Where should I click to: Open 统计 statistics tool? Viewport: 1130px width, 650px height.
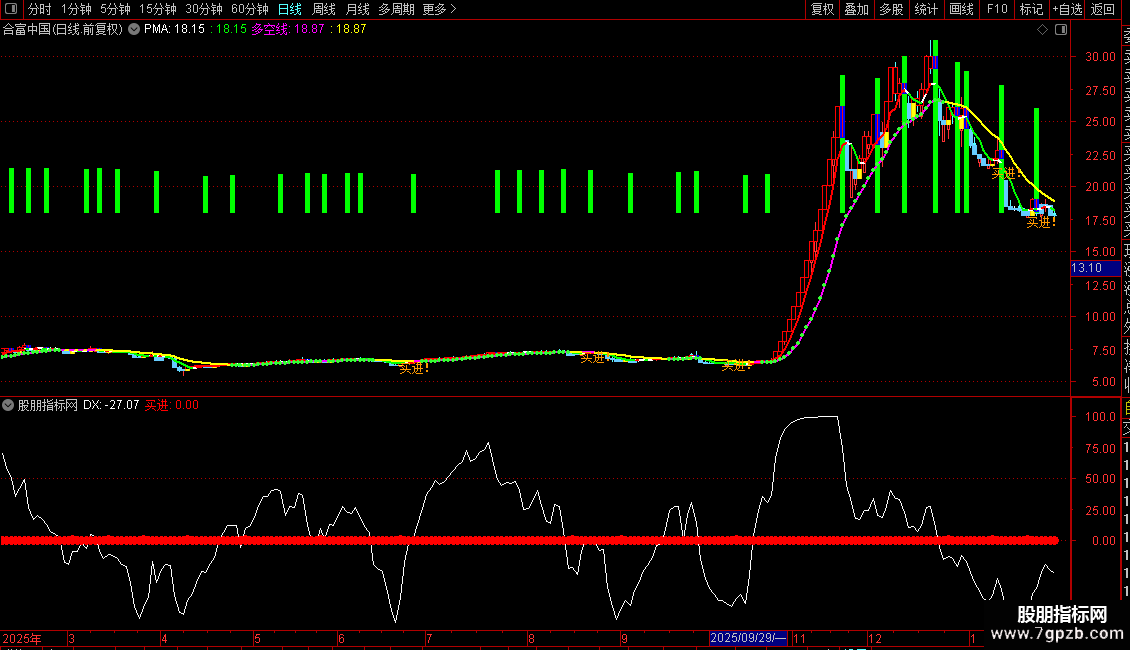(x=926, y=9)
